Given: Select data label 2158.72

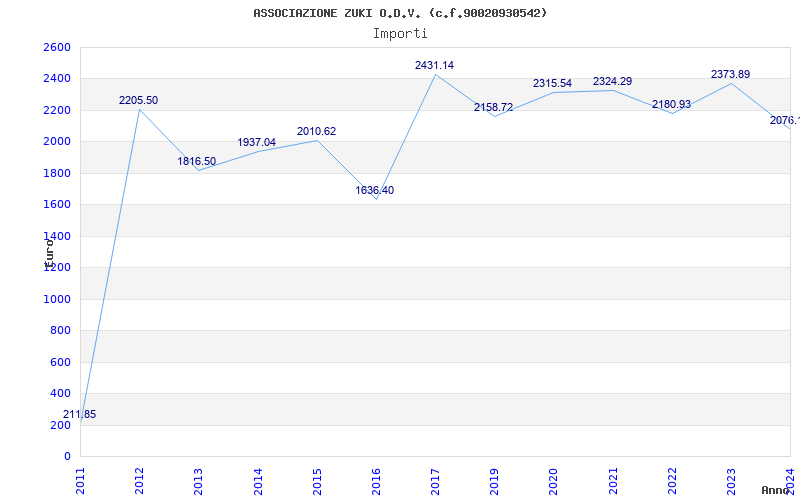Looking at the screenshot, I should (x=493, y=108).
